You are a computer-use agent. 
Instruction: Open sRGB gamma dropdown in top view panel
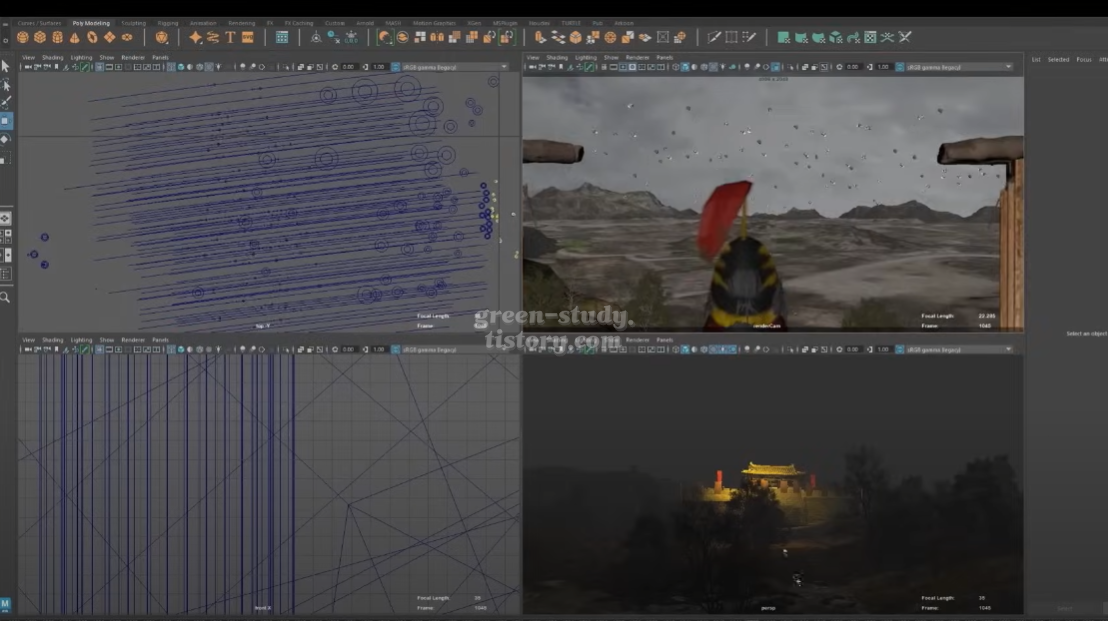coord(454,67)
